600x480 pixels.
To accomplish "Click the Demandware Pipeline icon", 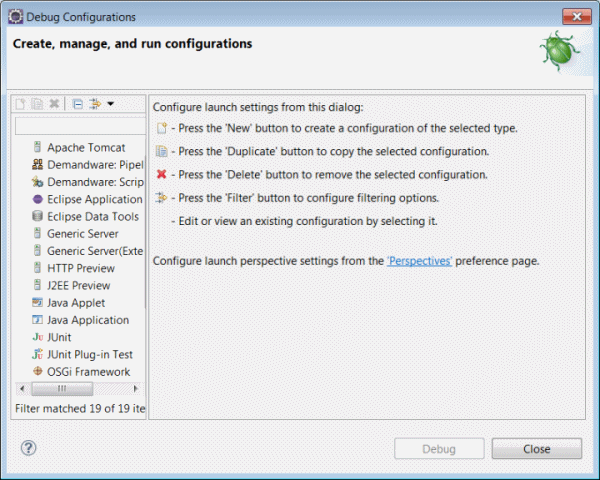I will click(x=37, y=164).
